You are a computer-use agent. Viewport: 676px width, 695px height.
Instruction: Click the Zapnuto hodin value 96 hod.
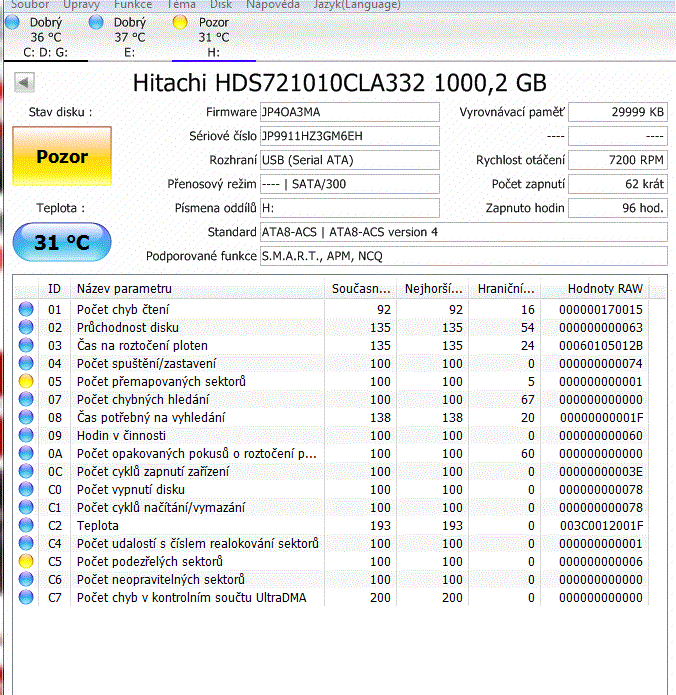[617, 208]
